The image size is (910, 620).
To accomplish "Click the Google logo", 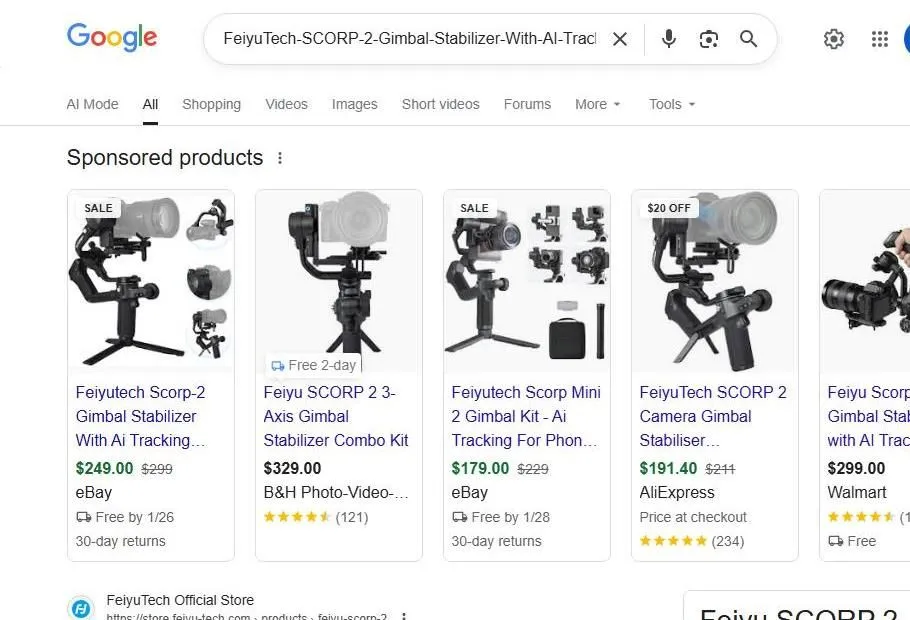I will 112,38.
